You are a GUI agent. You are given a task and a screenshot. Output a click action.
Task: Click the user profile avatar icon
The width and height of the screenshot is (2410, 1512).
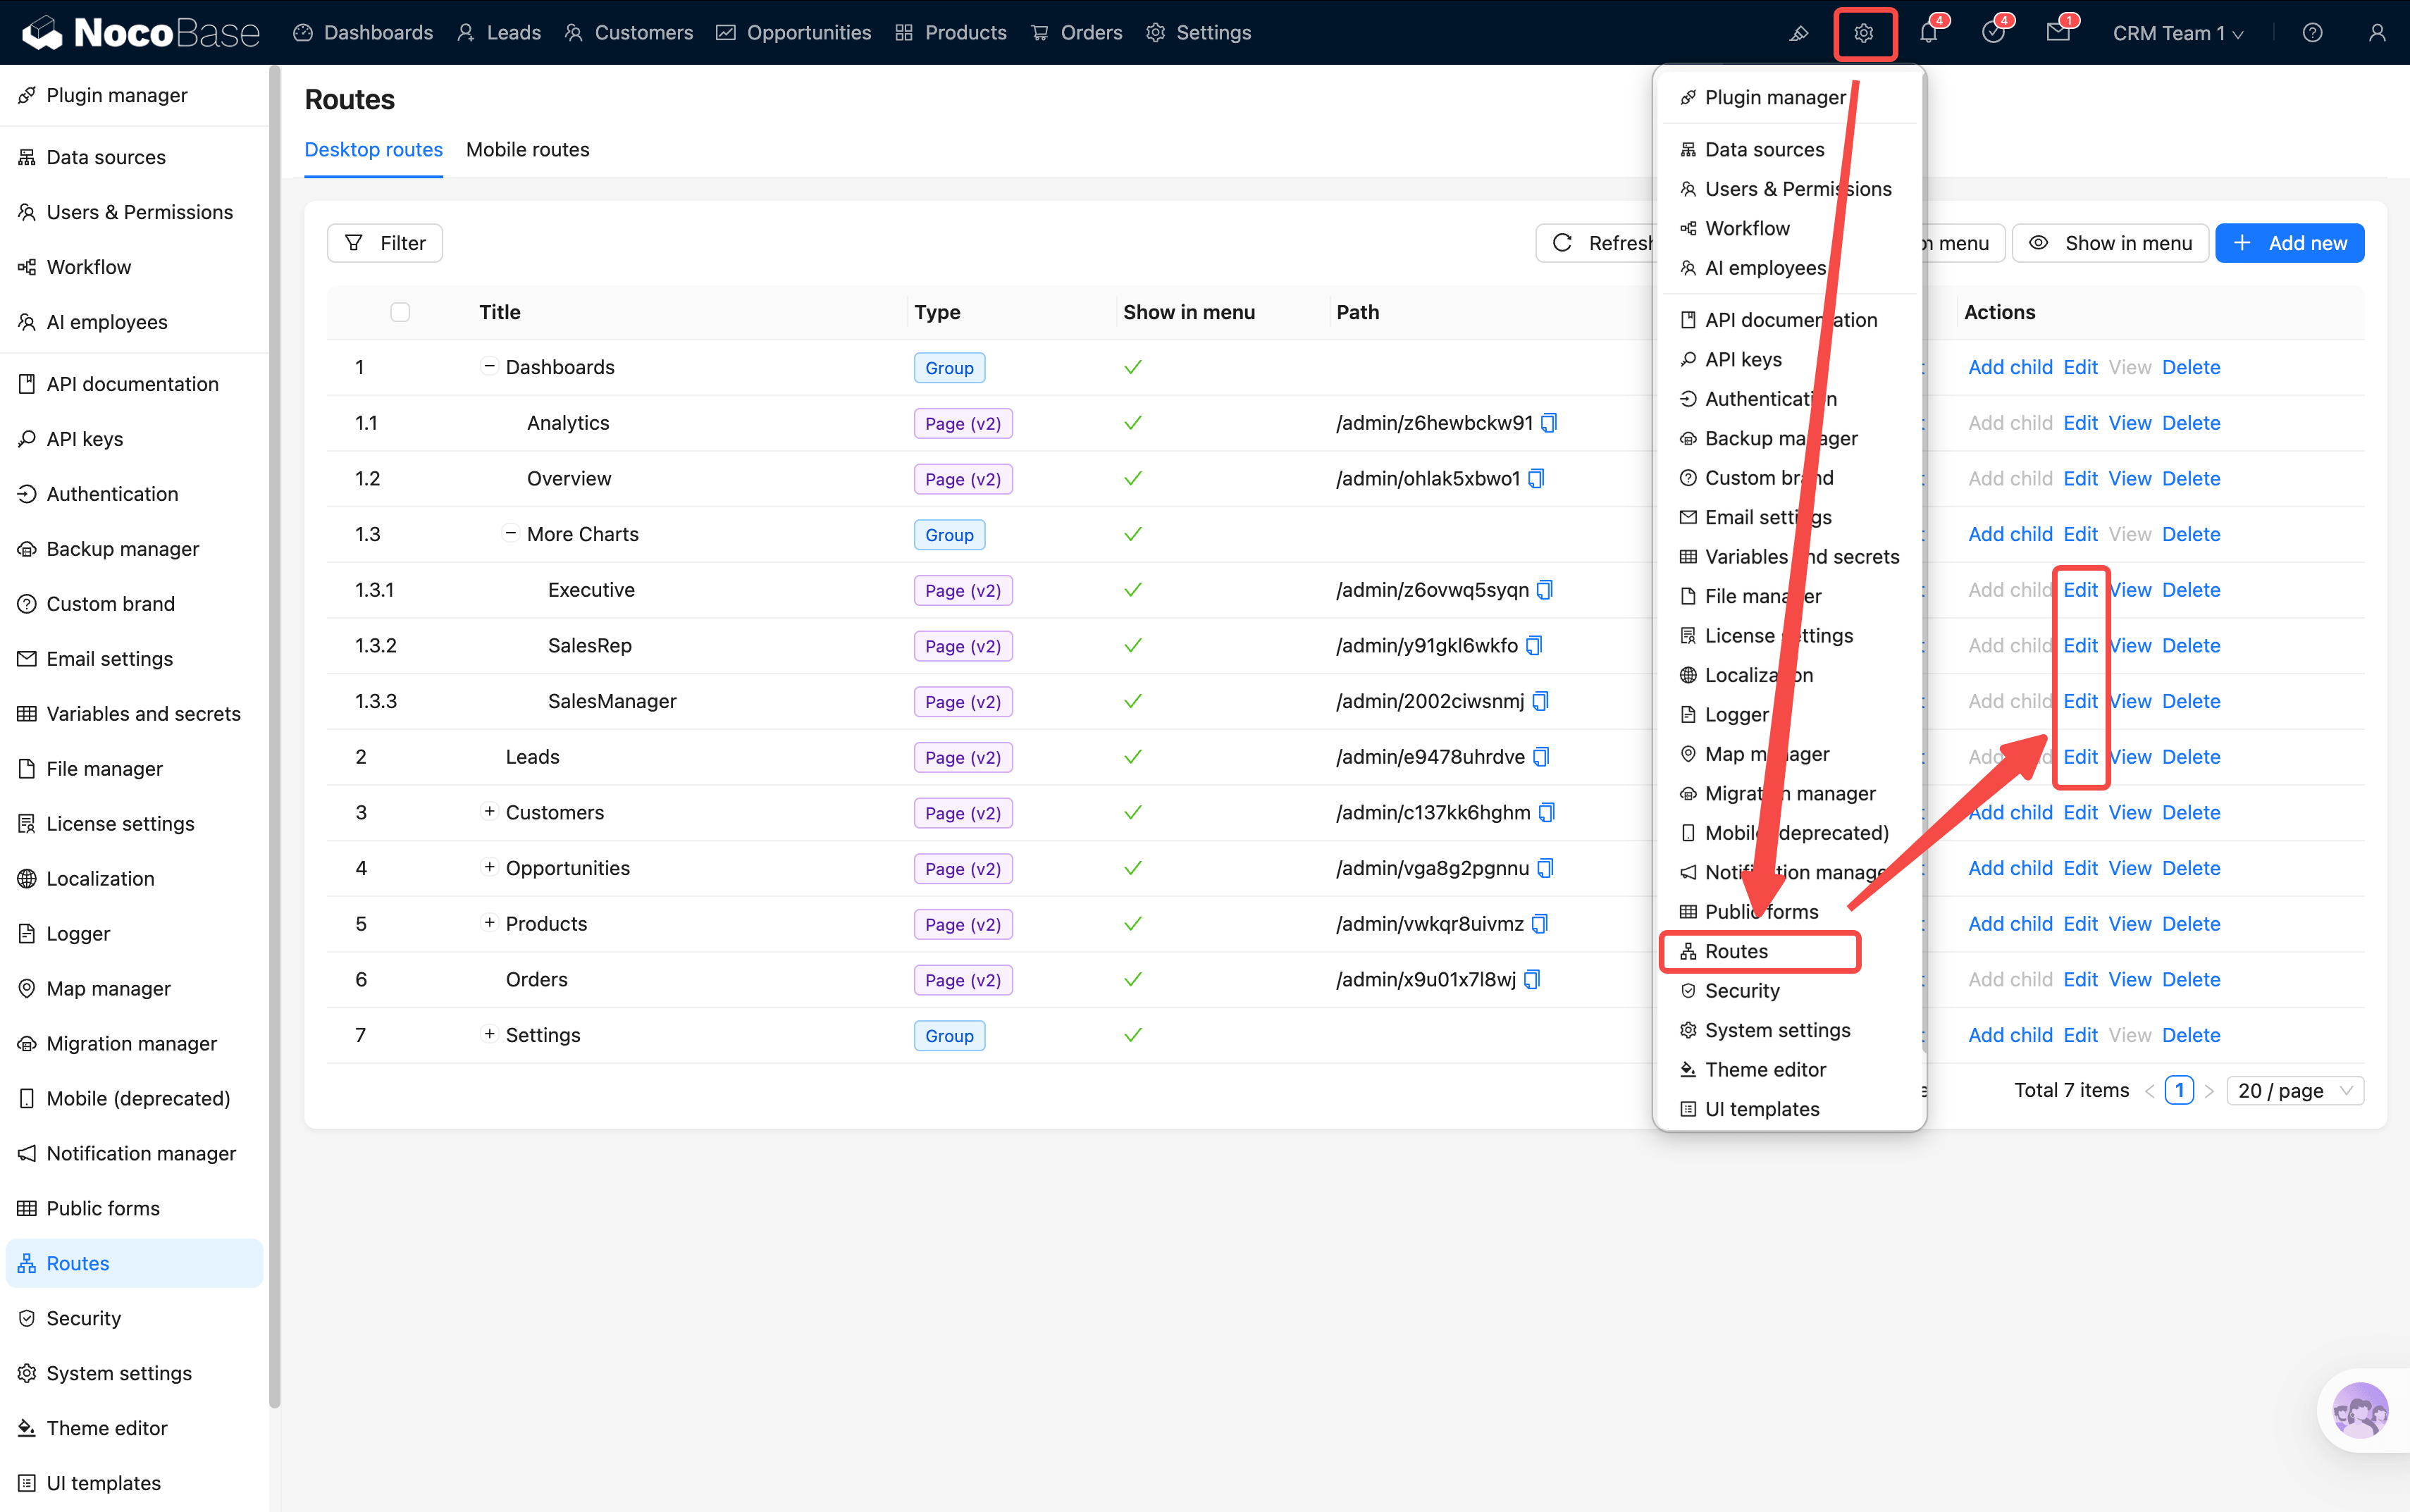pos(2377,33)
